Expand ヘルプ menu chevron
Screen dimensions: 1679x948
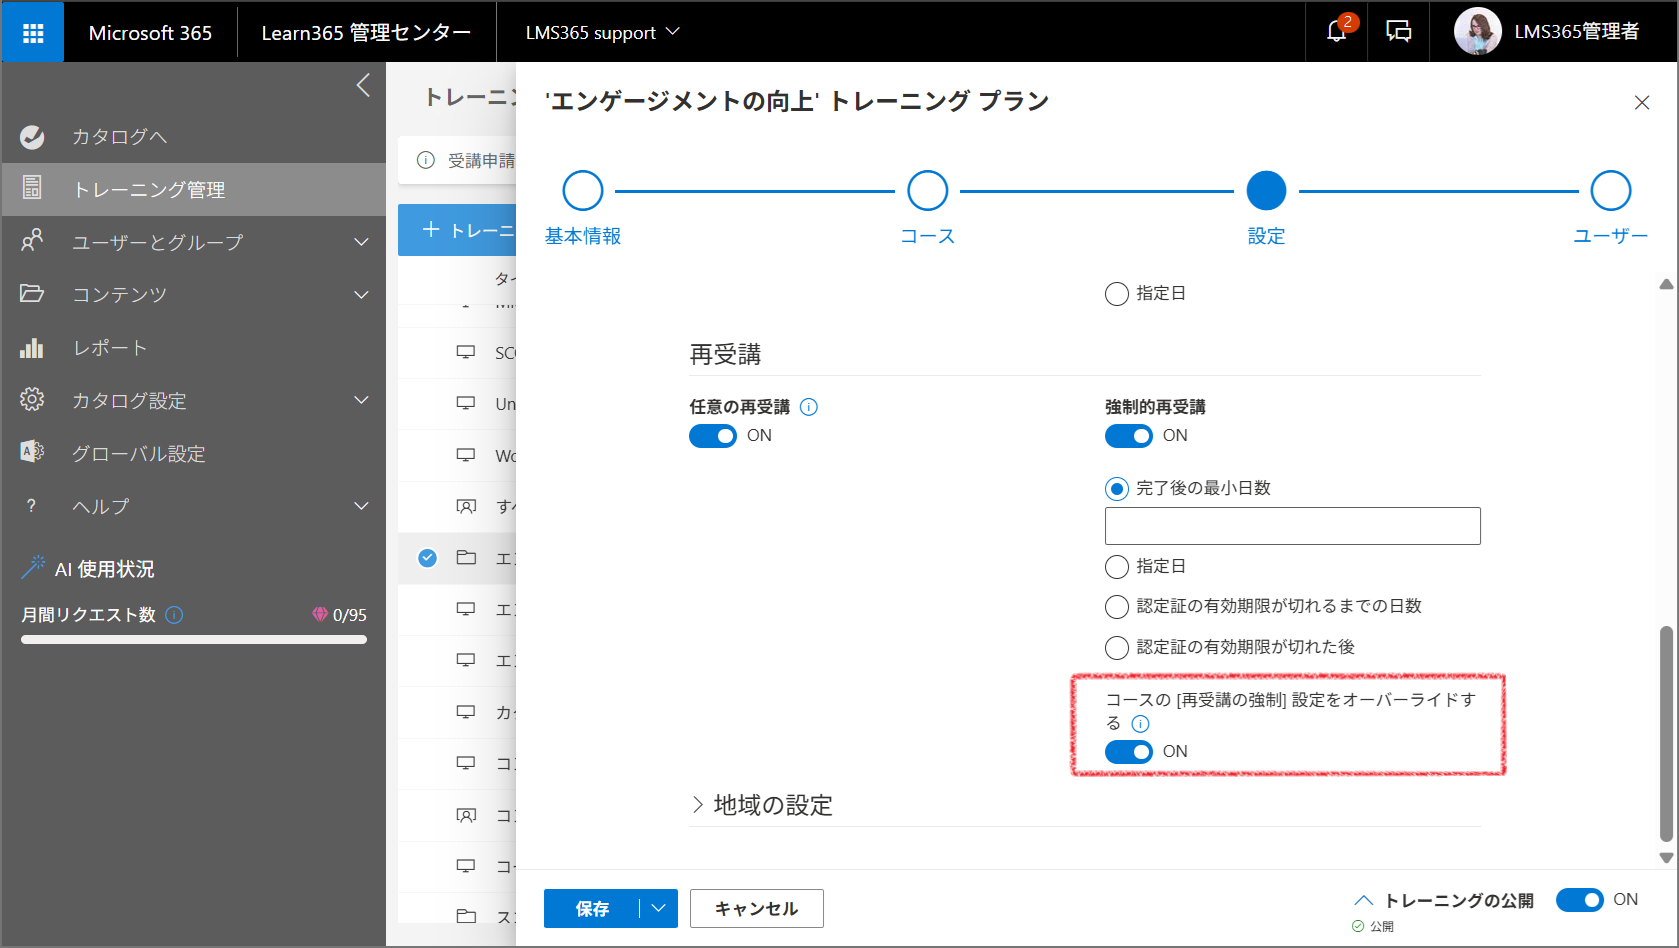point(361,506)
